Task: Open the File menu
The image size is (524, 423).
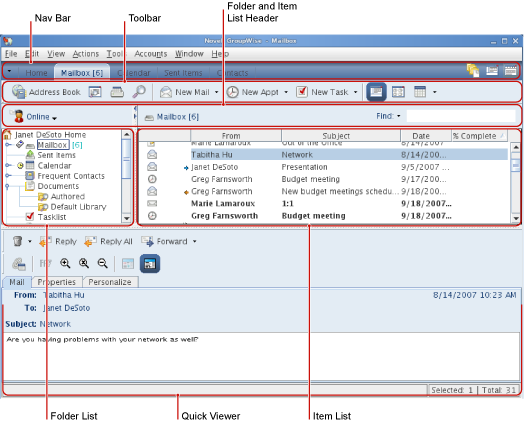Action: coord(11,54)
